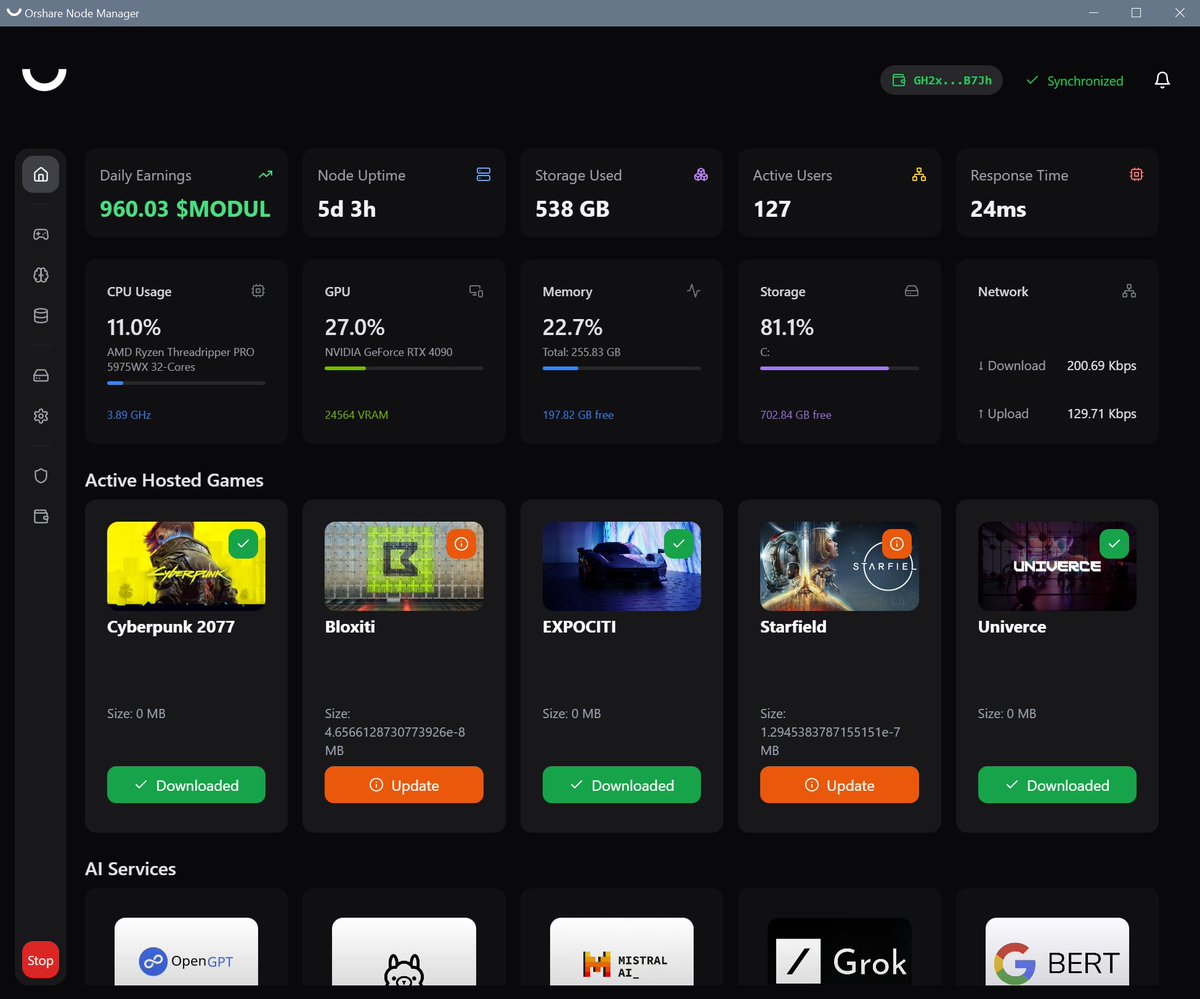This screenshot has width=1200, height=999.
Task: Click the CPU Usage progress bar
Action: click(186, 383)
